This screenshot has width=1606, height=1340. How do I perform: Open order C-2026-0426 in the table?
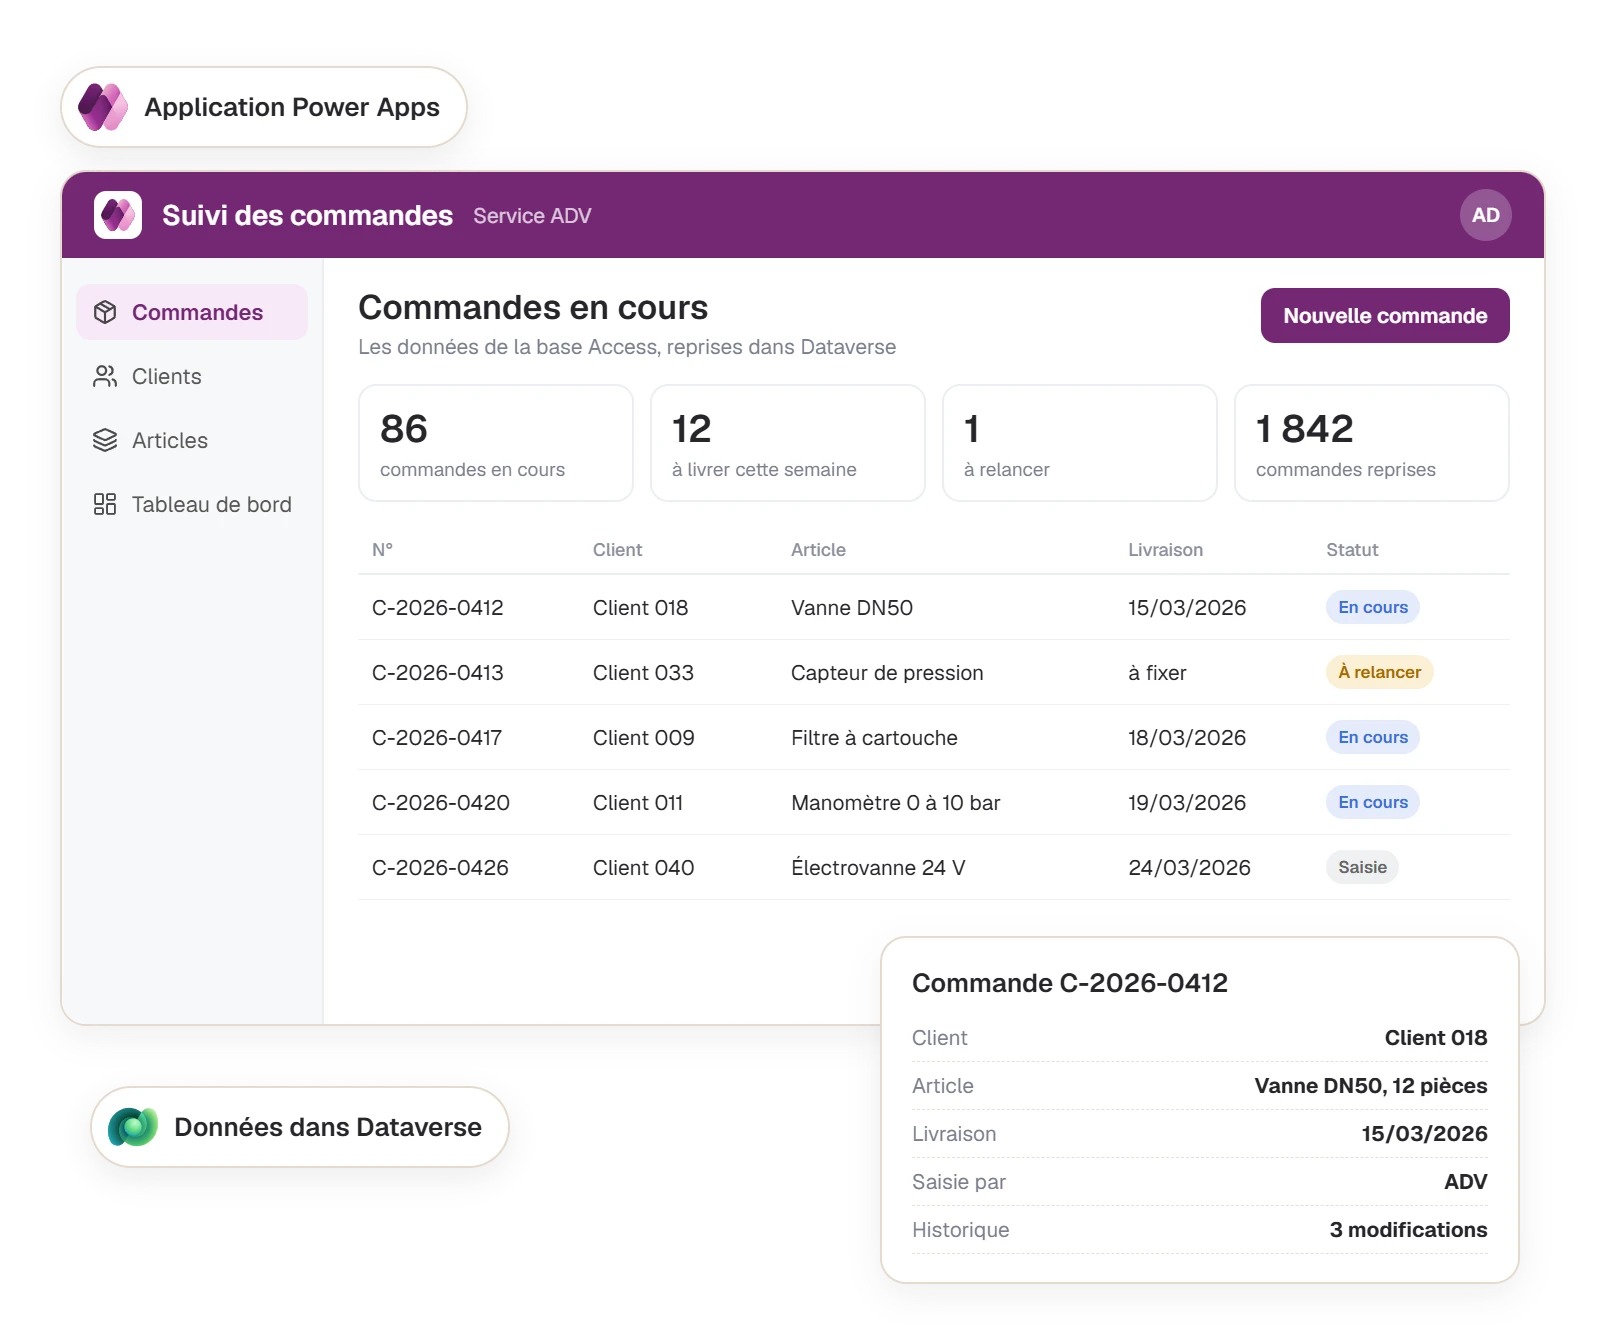934,867
